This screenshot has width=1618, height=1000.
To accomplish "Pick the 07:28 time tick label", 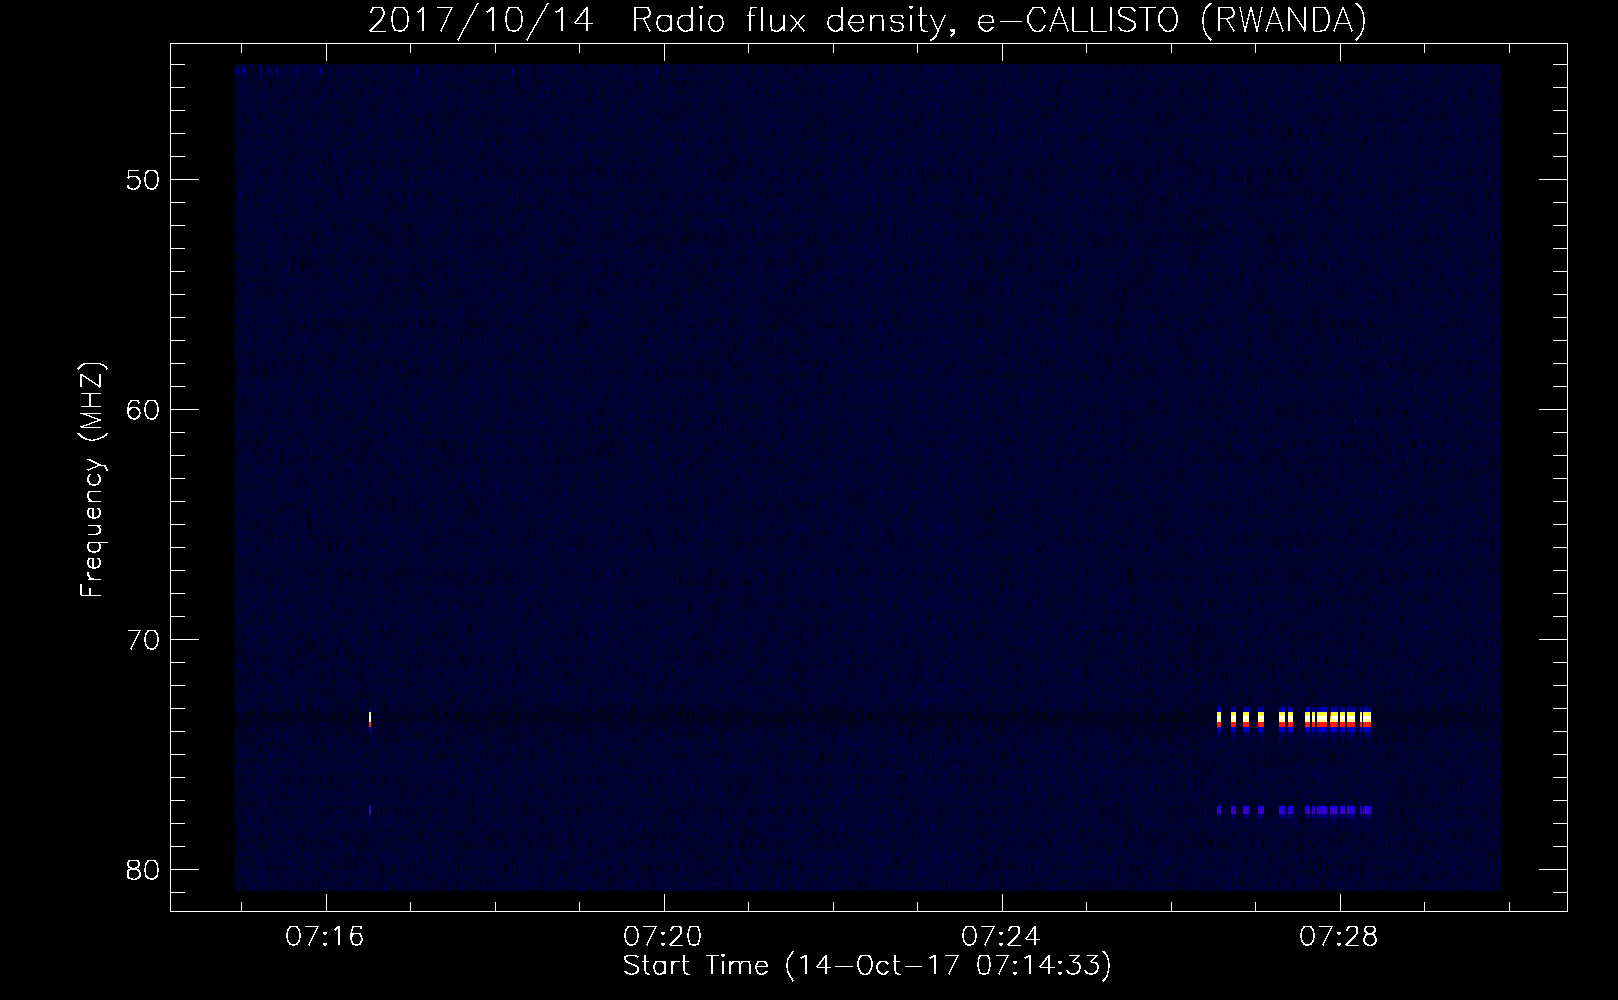I will pos(1339,937).
